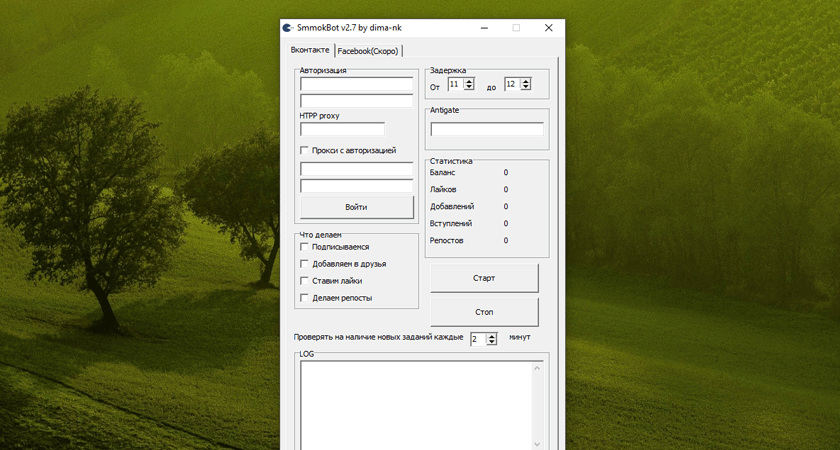Decrease the Задержка до value with down arrow
Image resolution: width=840 pixels, height=450 pixels.
(526, 87)
